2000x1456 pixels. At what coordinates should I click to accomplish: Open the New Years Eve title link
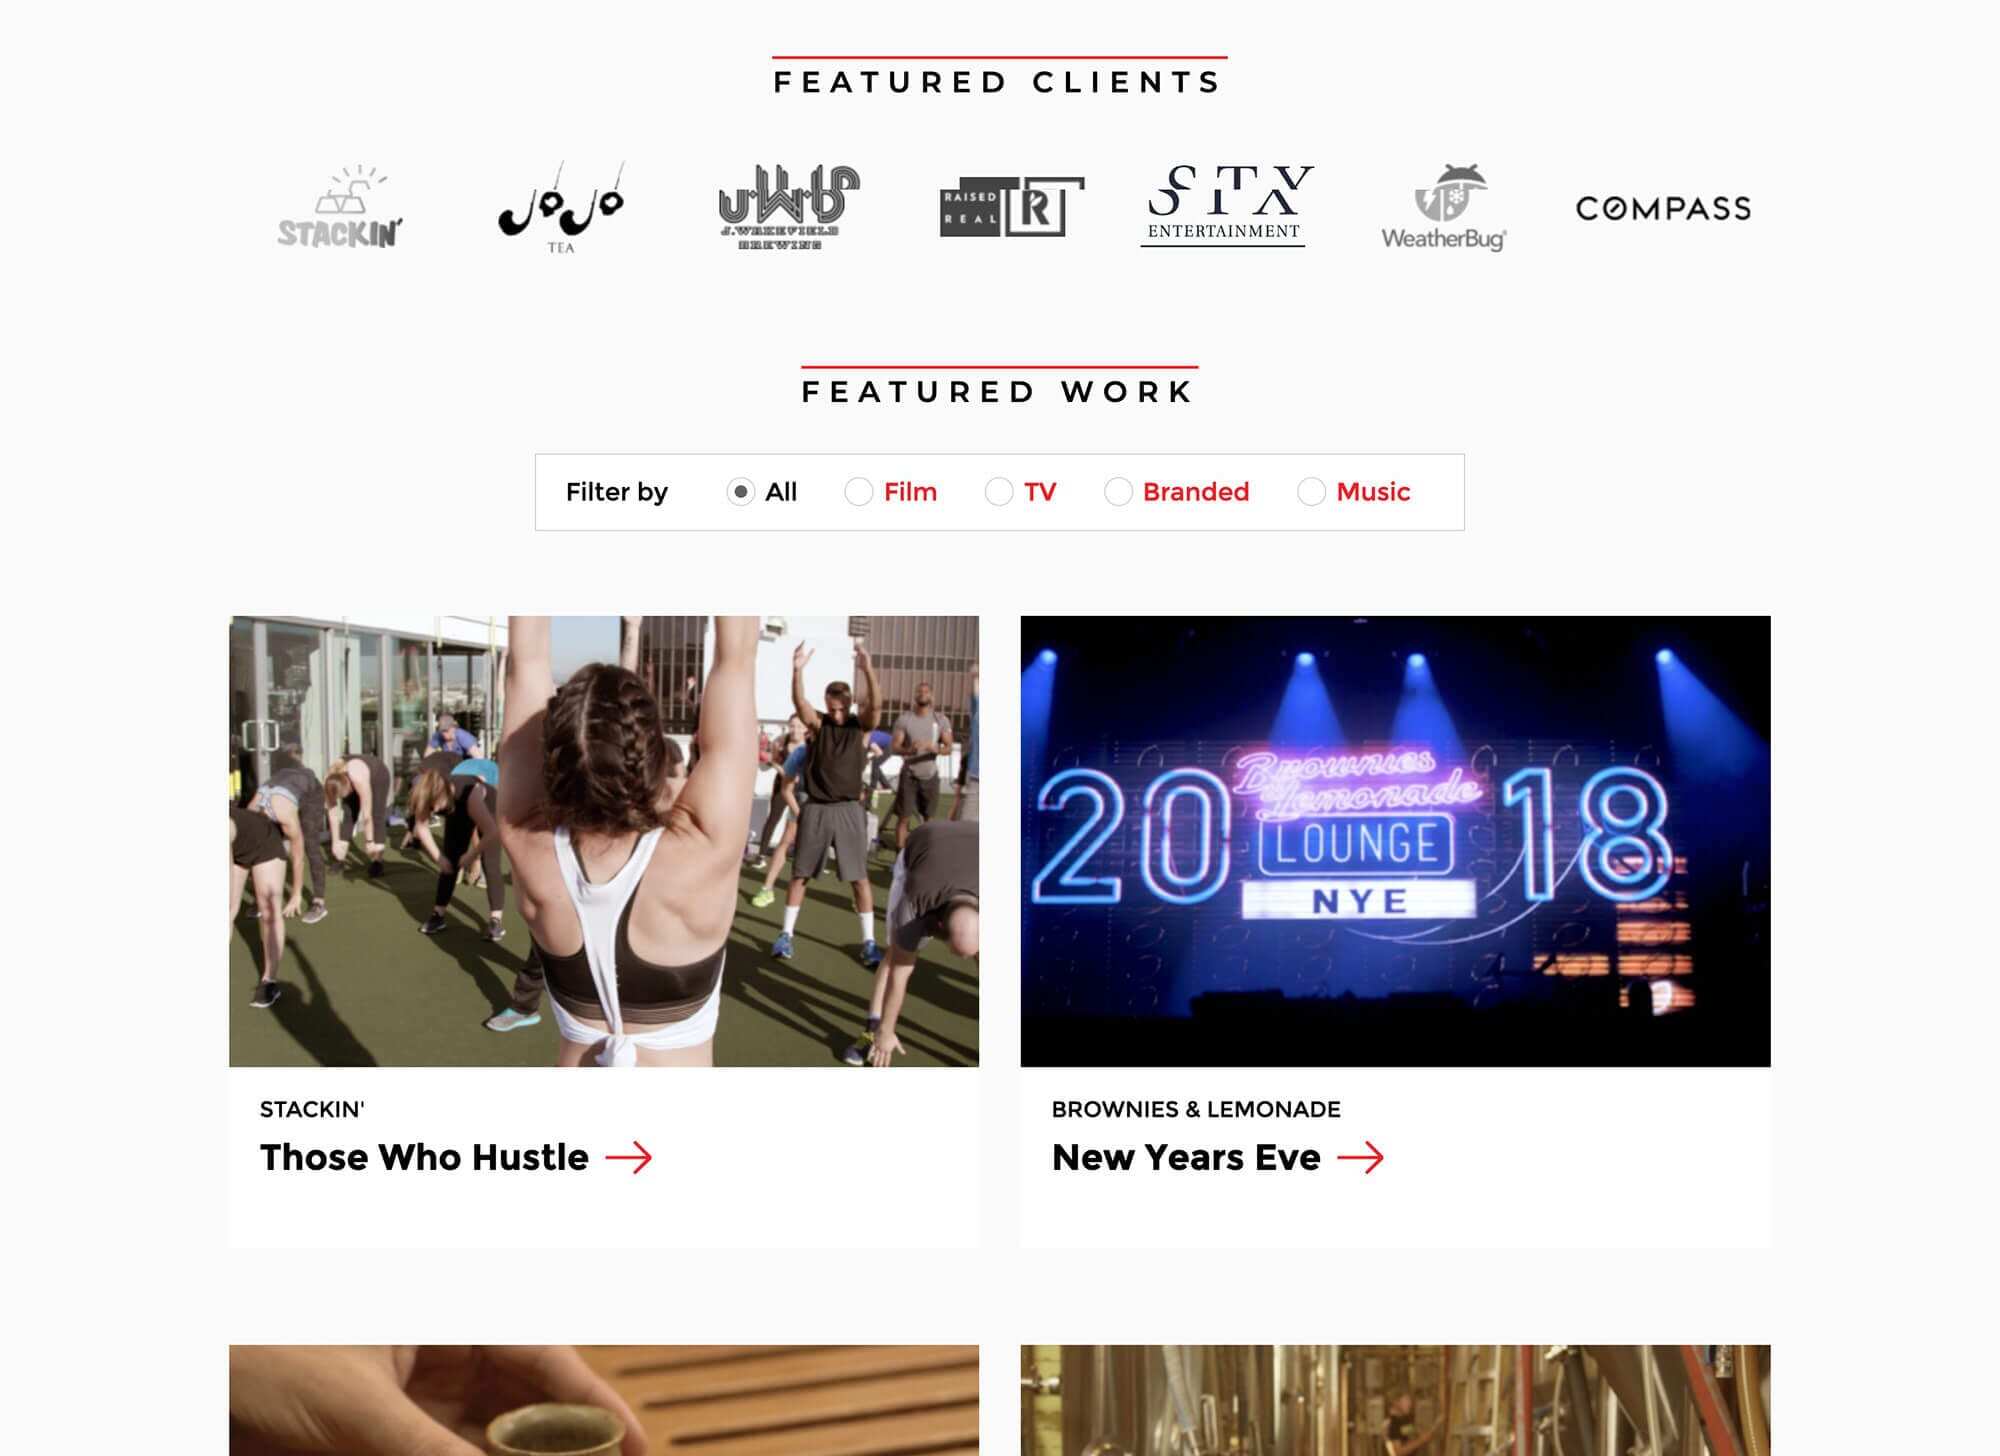pos(1186,1158)
